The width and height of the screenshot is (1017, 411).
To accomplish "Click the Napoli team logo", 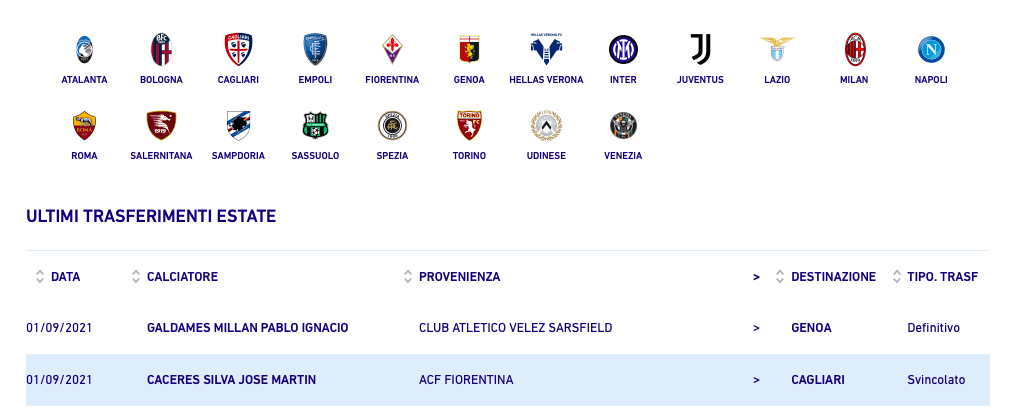I will [931, 49].
